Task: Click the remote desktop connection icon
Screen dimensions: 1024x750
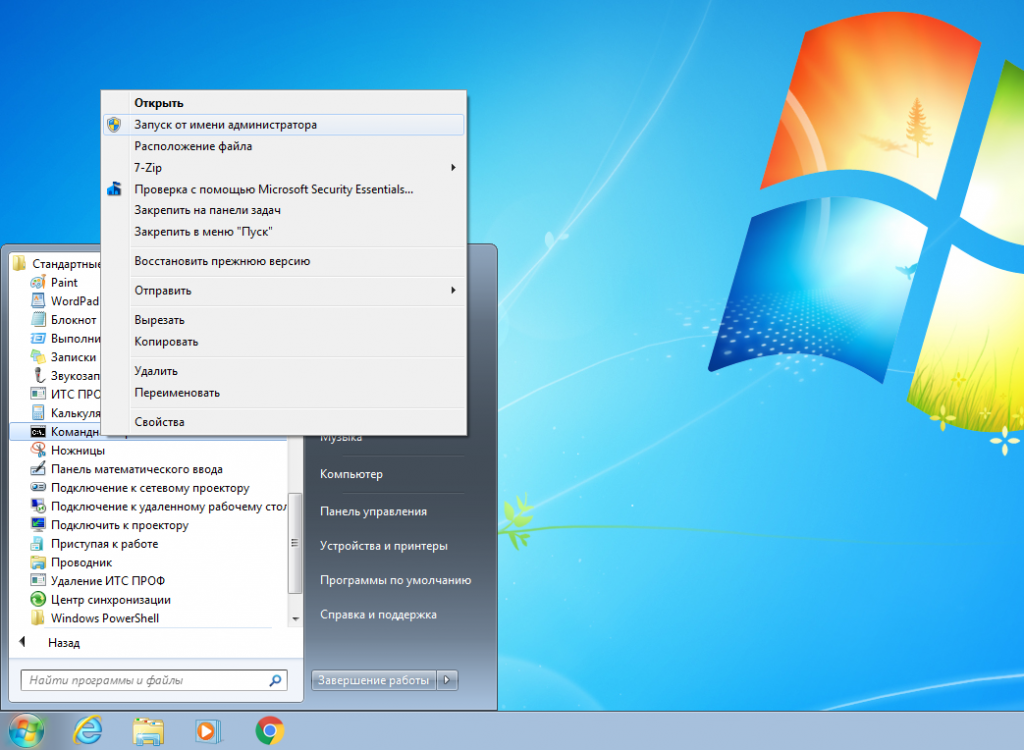Action: click(38, 506)
